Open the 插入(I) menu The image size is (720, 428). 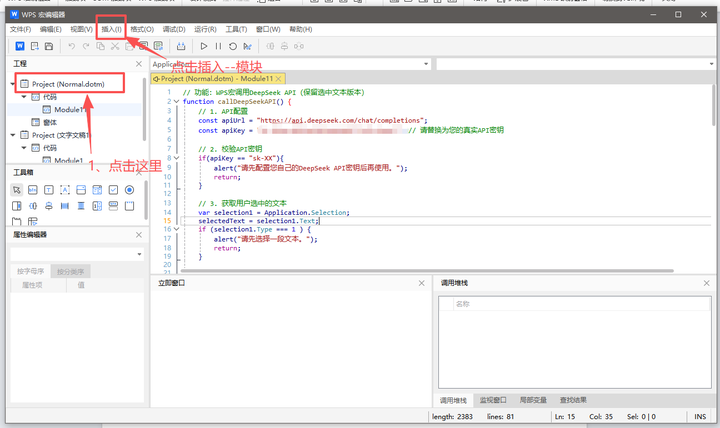point(112,29)
